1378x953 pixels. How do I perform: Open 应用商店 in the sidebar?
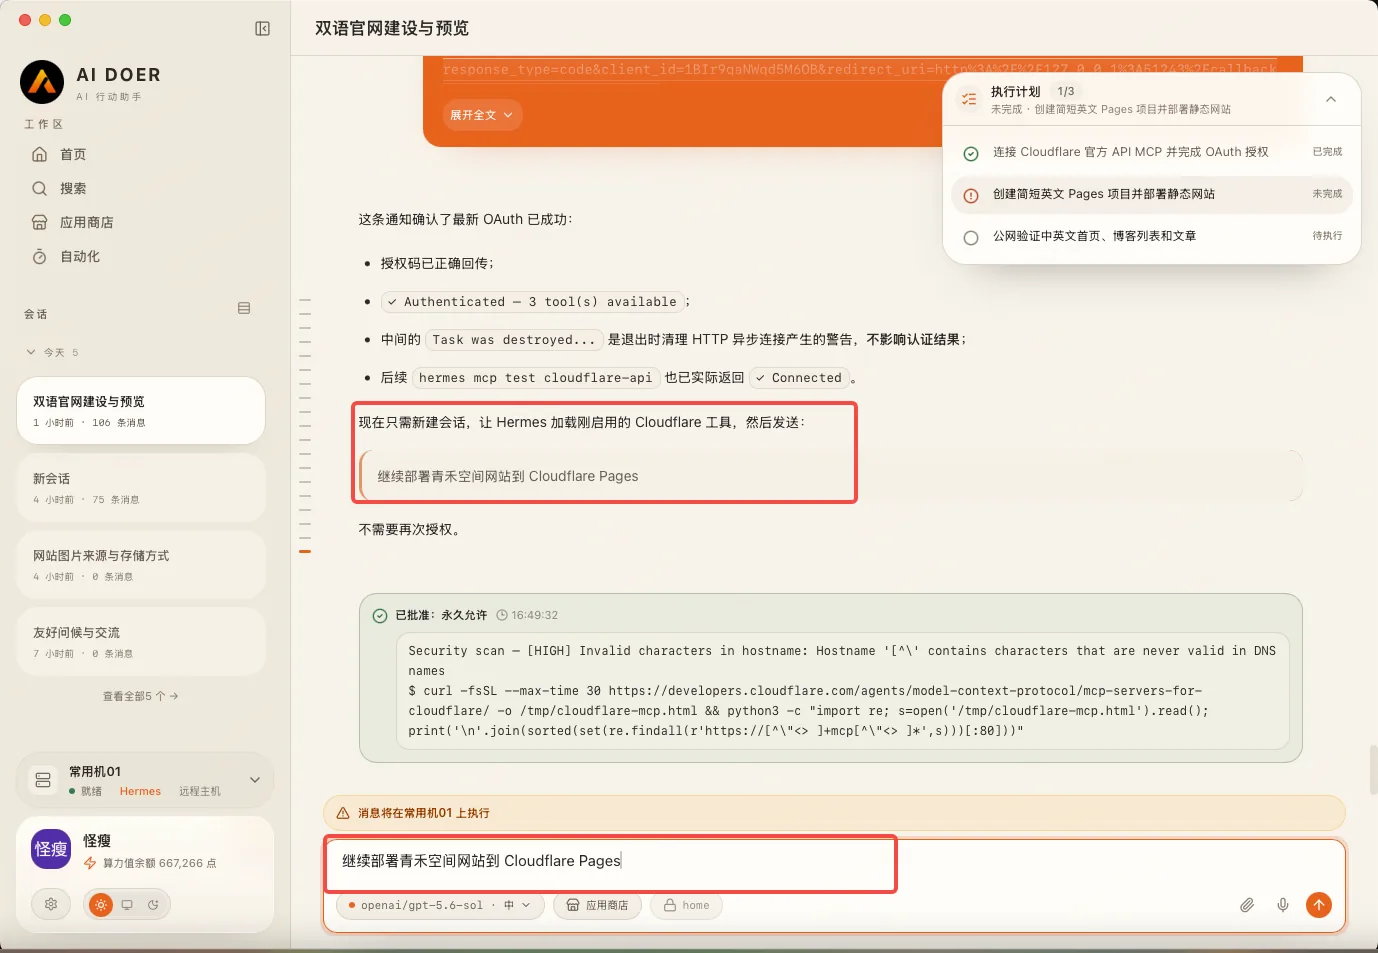141,222
